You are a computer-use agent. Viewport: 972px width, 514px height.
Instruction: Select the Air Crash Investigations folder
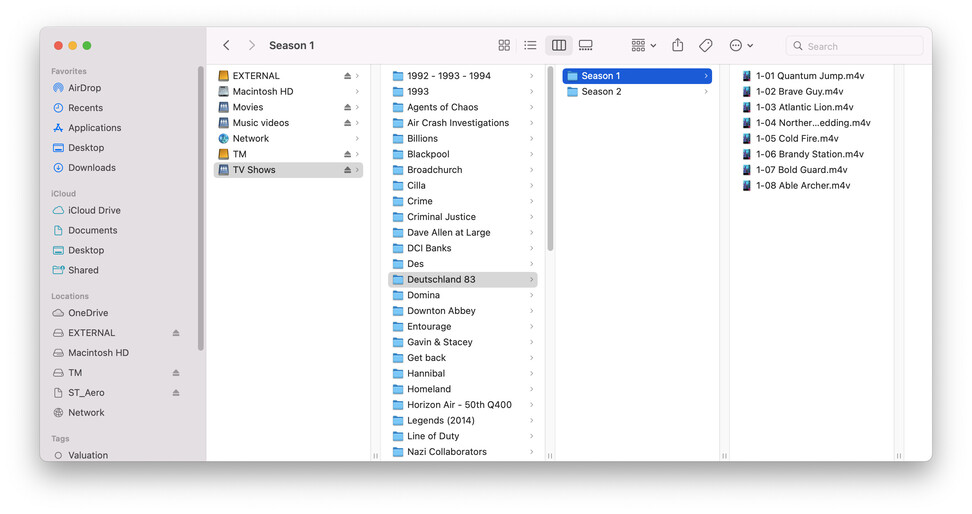(x=462, y=123)
